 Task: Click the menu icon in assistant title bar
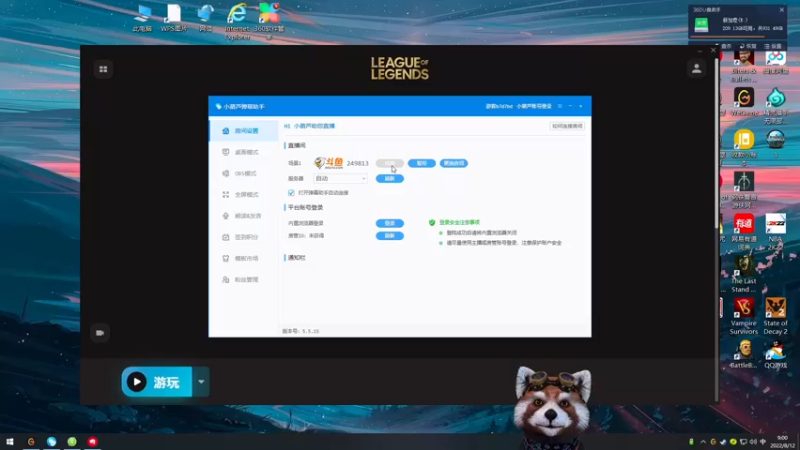pyautogui.click(x=560, y=106)
